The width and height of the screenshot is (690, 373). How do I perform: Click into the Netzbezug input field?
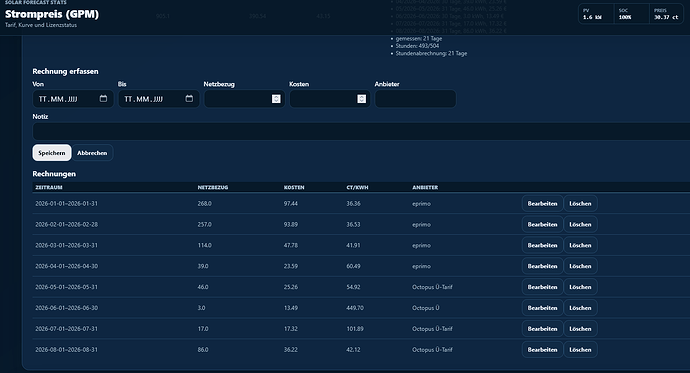(244, 99)
